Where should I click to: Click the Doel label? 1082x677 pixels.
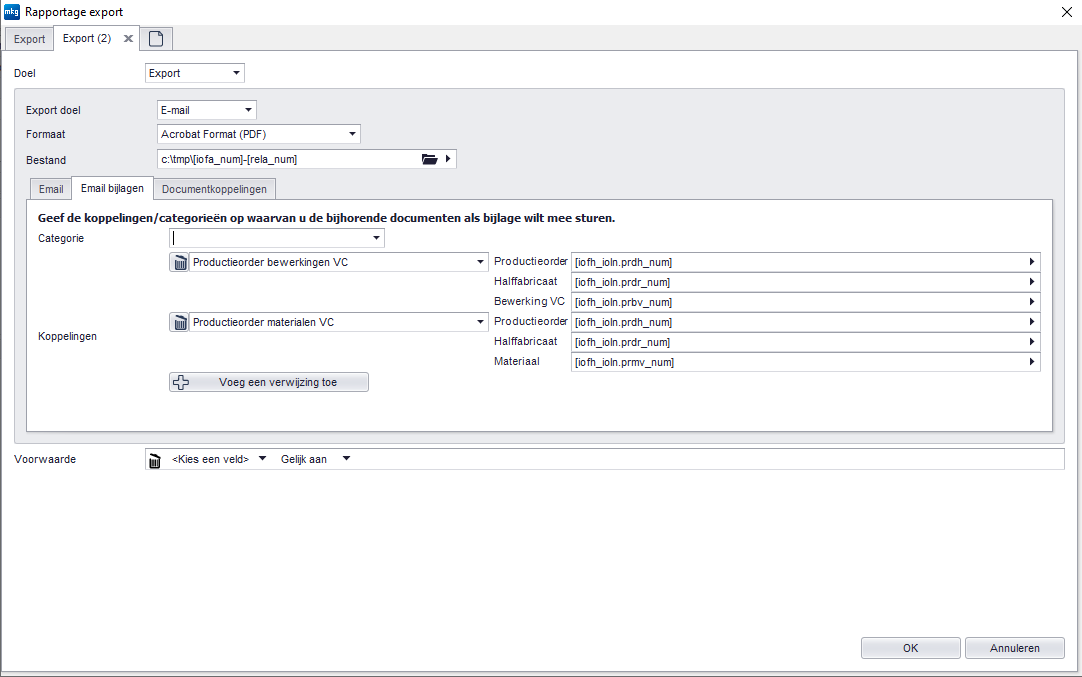pyautogui.click(x=25, y=73)
